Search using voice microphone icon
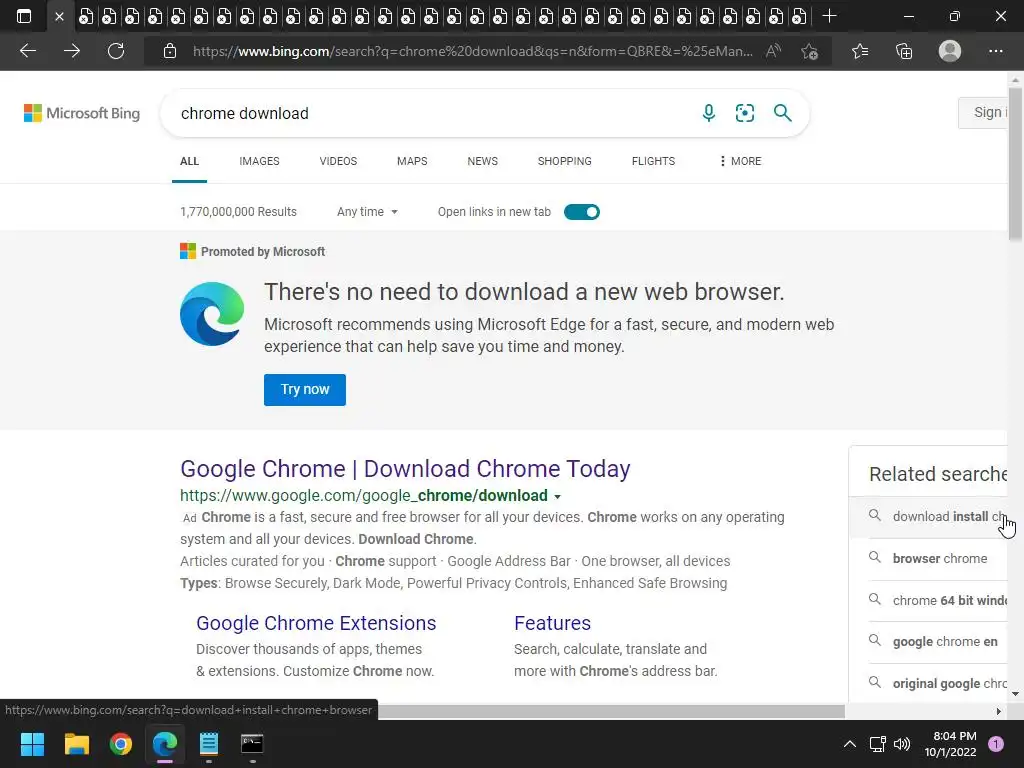 (x=709, y=113)
